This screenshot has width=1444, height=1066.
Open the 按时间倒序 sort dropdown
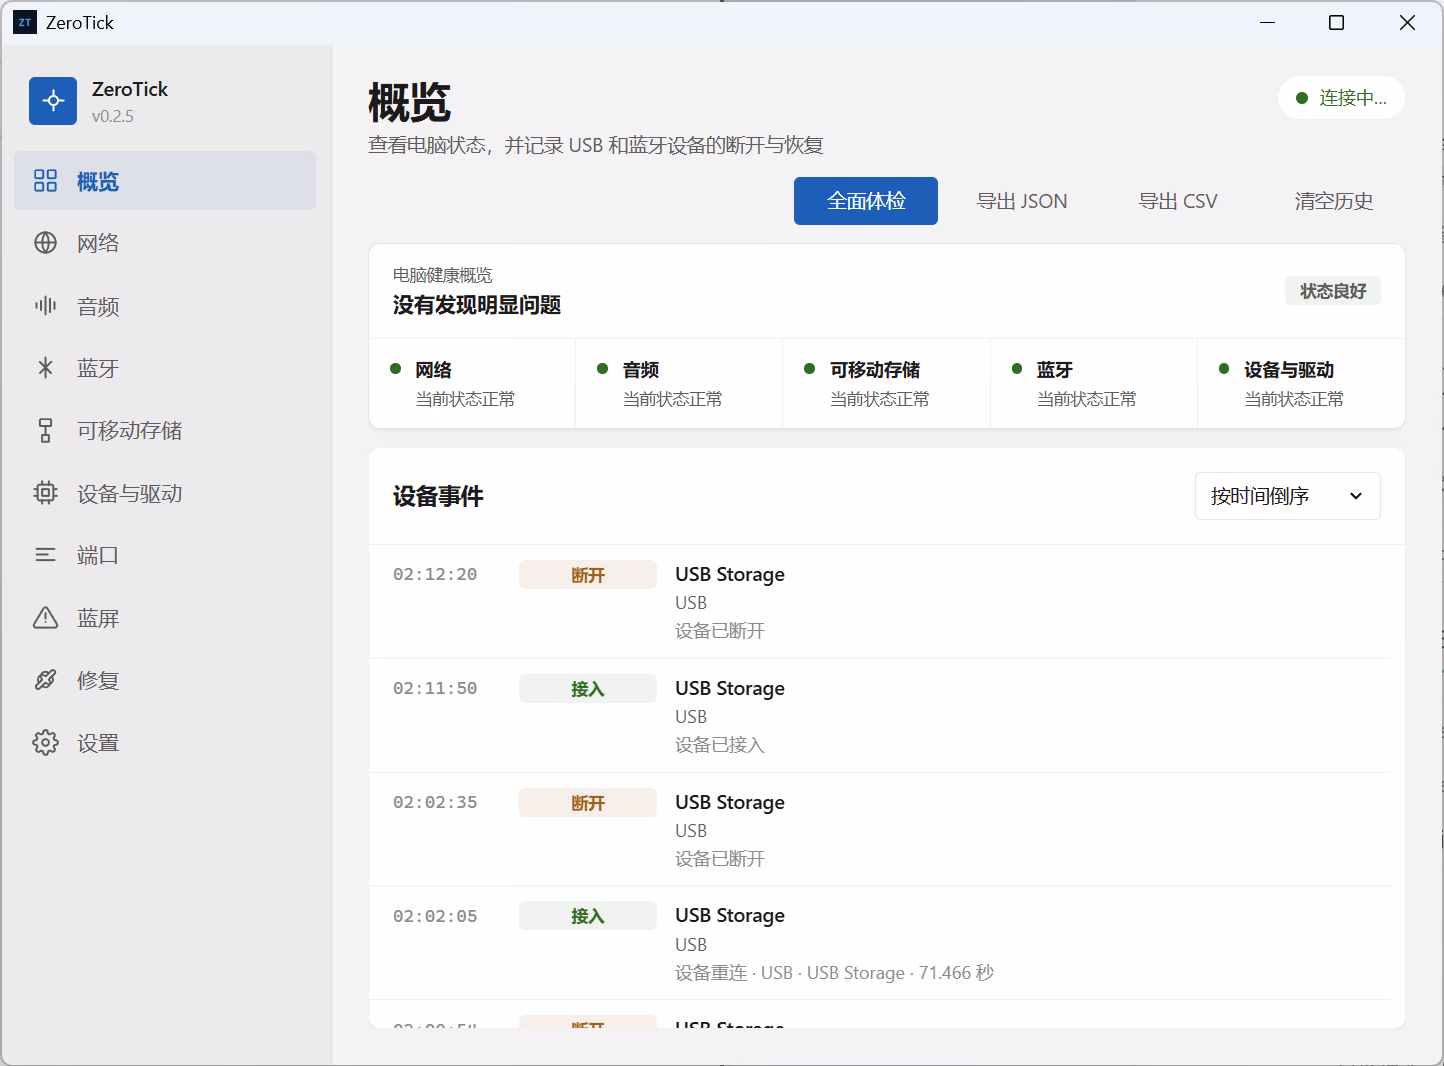coord(1288,496)
